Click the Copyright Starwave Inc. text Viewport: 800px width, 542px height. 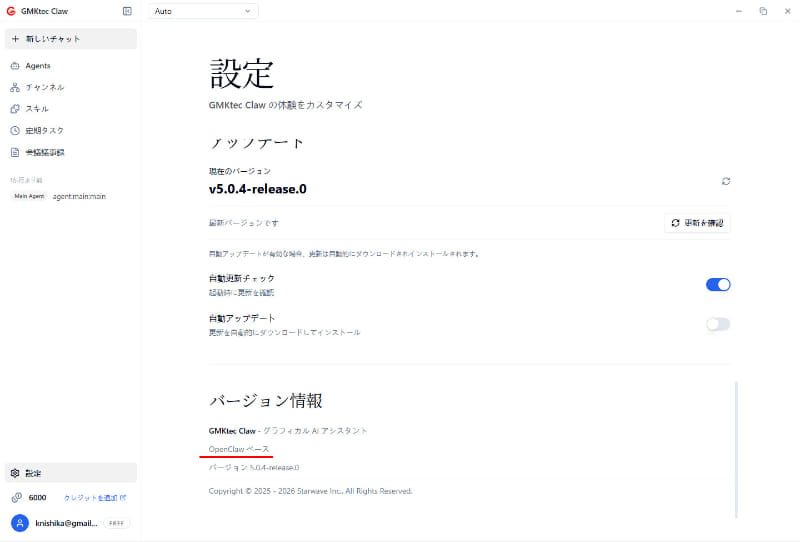[310, 491]
